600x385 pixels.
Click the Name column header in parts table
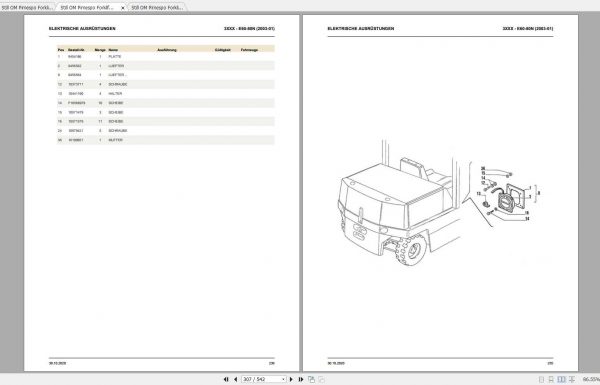[113, 50]
